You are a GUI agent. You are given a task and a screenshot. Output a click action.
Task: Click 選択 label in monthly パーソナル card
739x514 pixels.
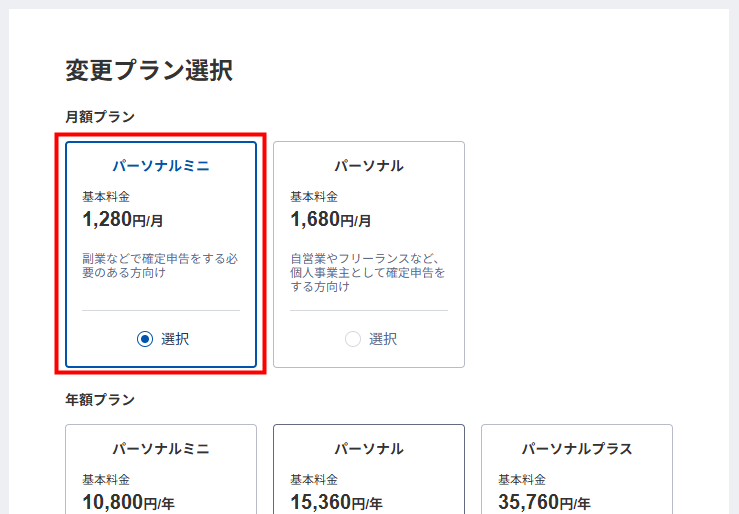point(383,339)
